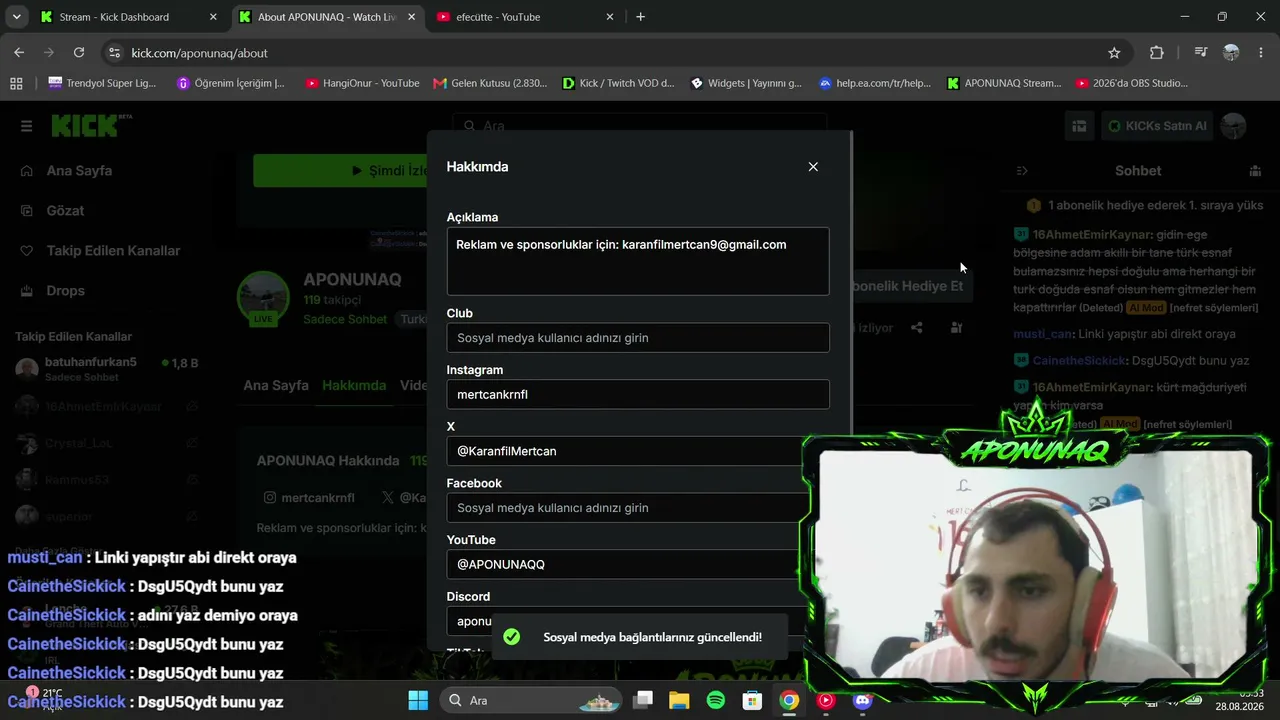1280x720 pixels.
Task: Open the apps grid in bookmarks bar
Action: 16,84
